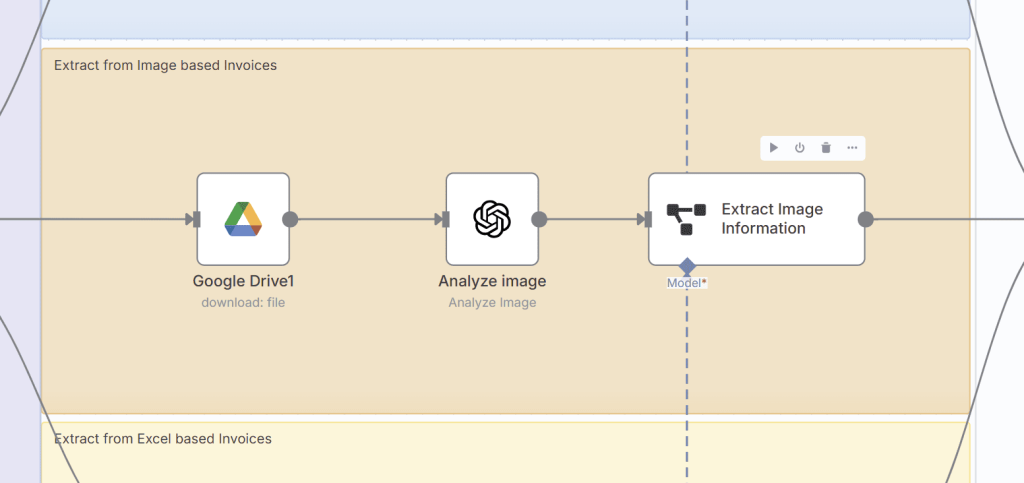Select the 'Extract from Image based Invoices' note
Viewport: 1024px width, 483px height.
[x=165, y=65]
